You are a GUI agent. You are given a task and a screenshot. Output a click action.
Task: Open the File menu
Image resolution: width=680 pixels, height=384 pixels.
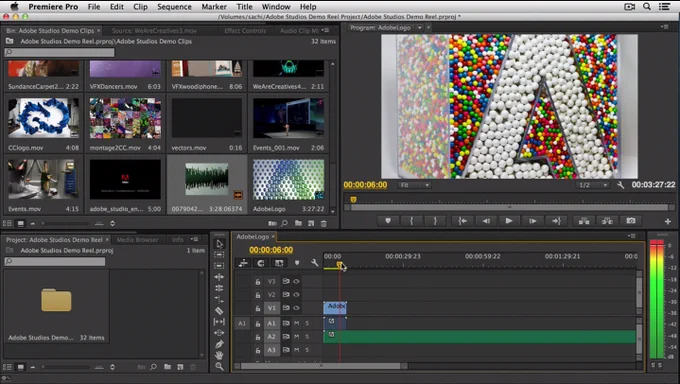pos(94,7)
